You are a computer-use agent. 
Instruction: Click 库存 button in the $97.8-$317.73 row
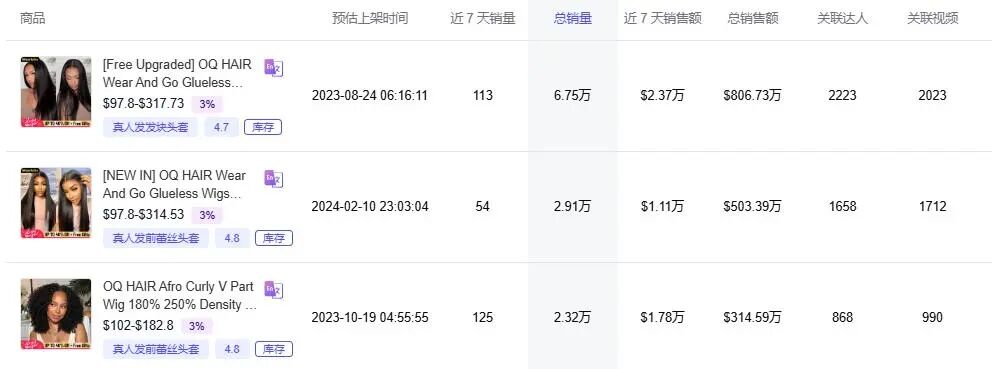263,127
